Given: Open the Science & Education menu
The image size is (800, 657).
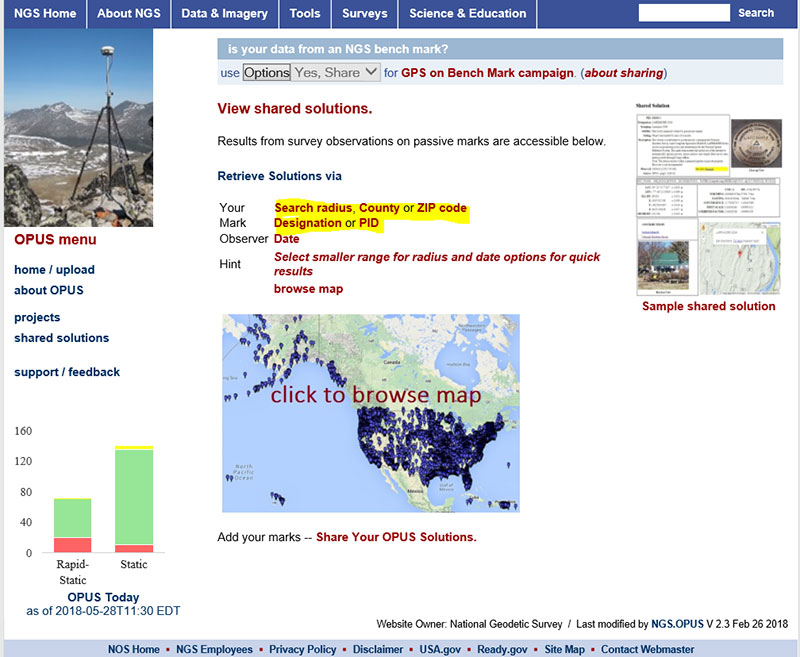Looking at the screenshot, I should pos(467,14).
